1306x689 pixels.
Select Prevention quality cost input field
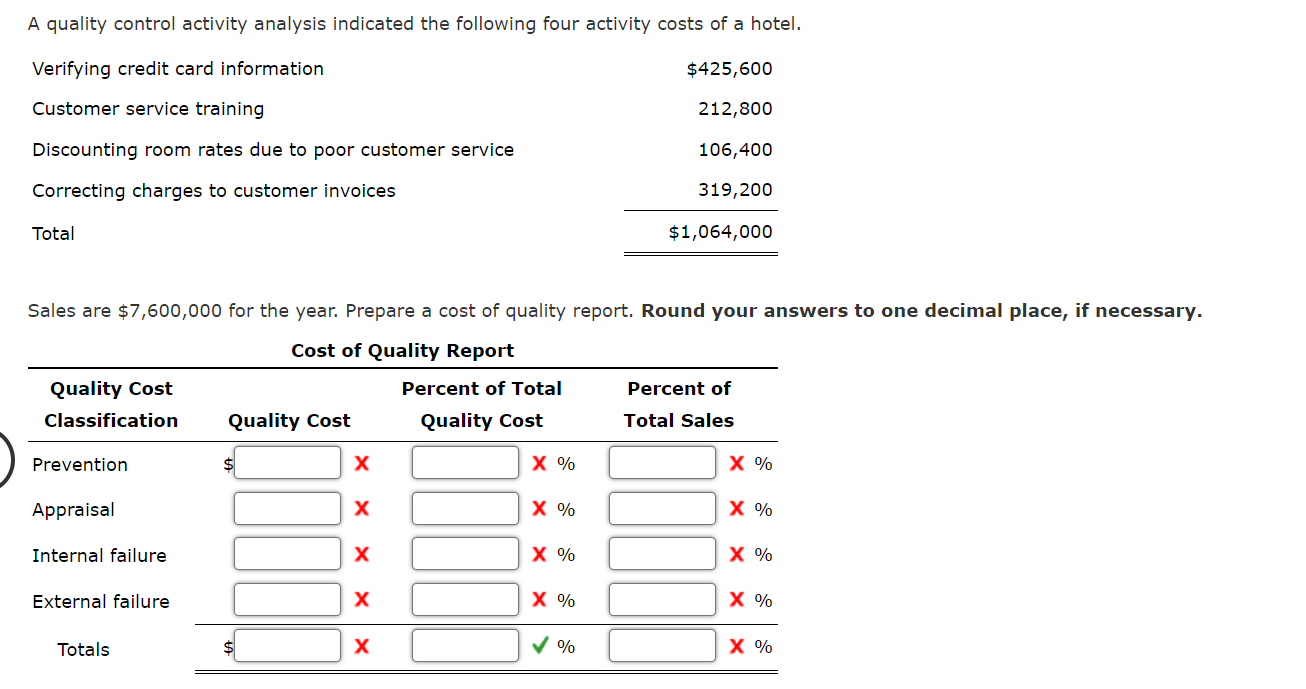tap(287, 462)
